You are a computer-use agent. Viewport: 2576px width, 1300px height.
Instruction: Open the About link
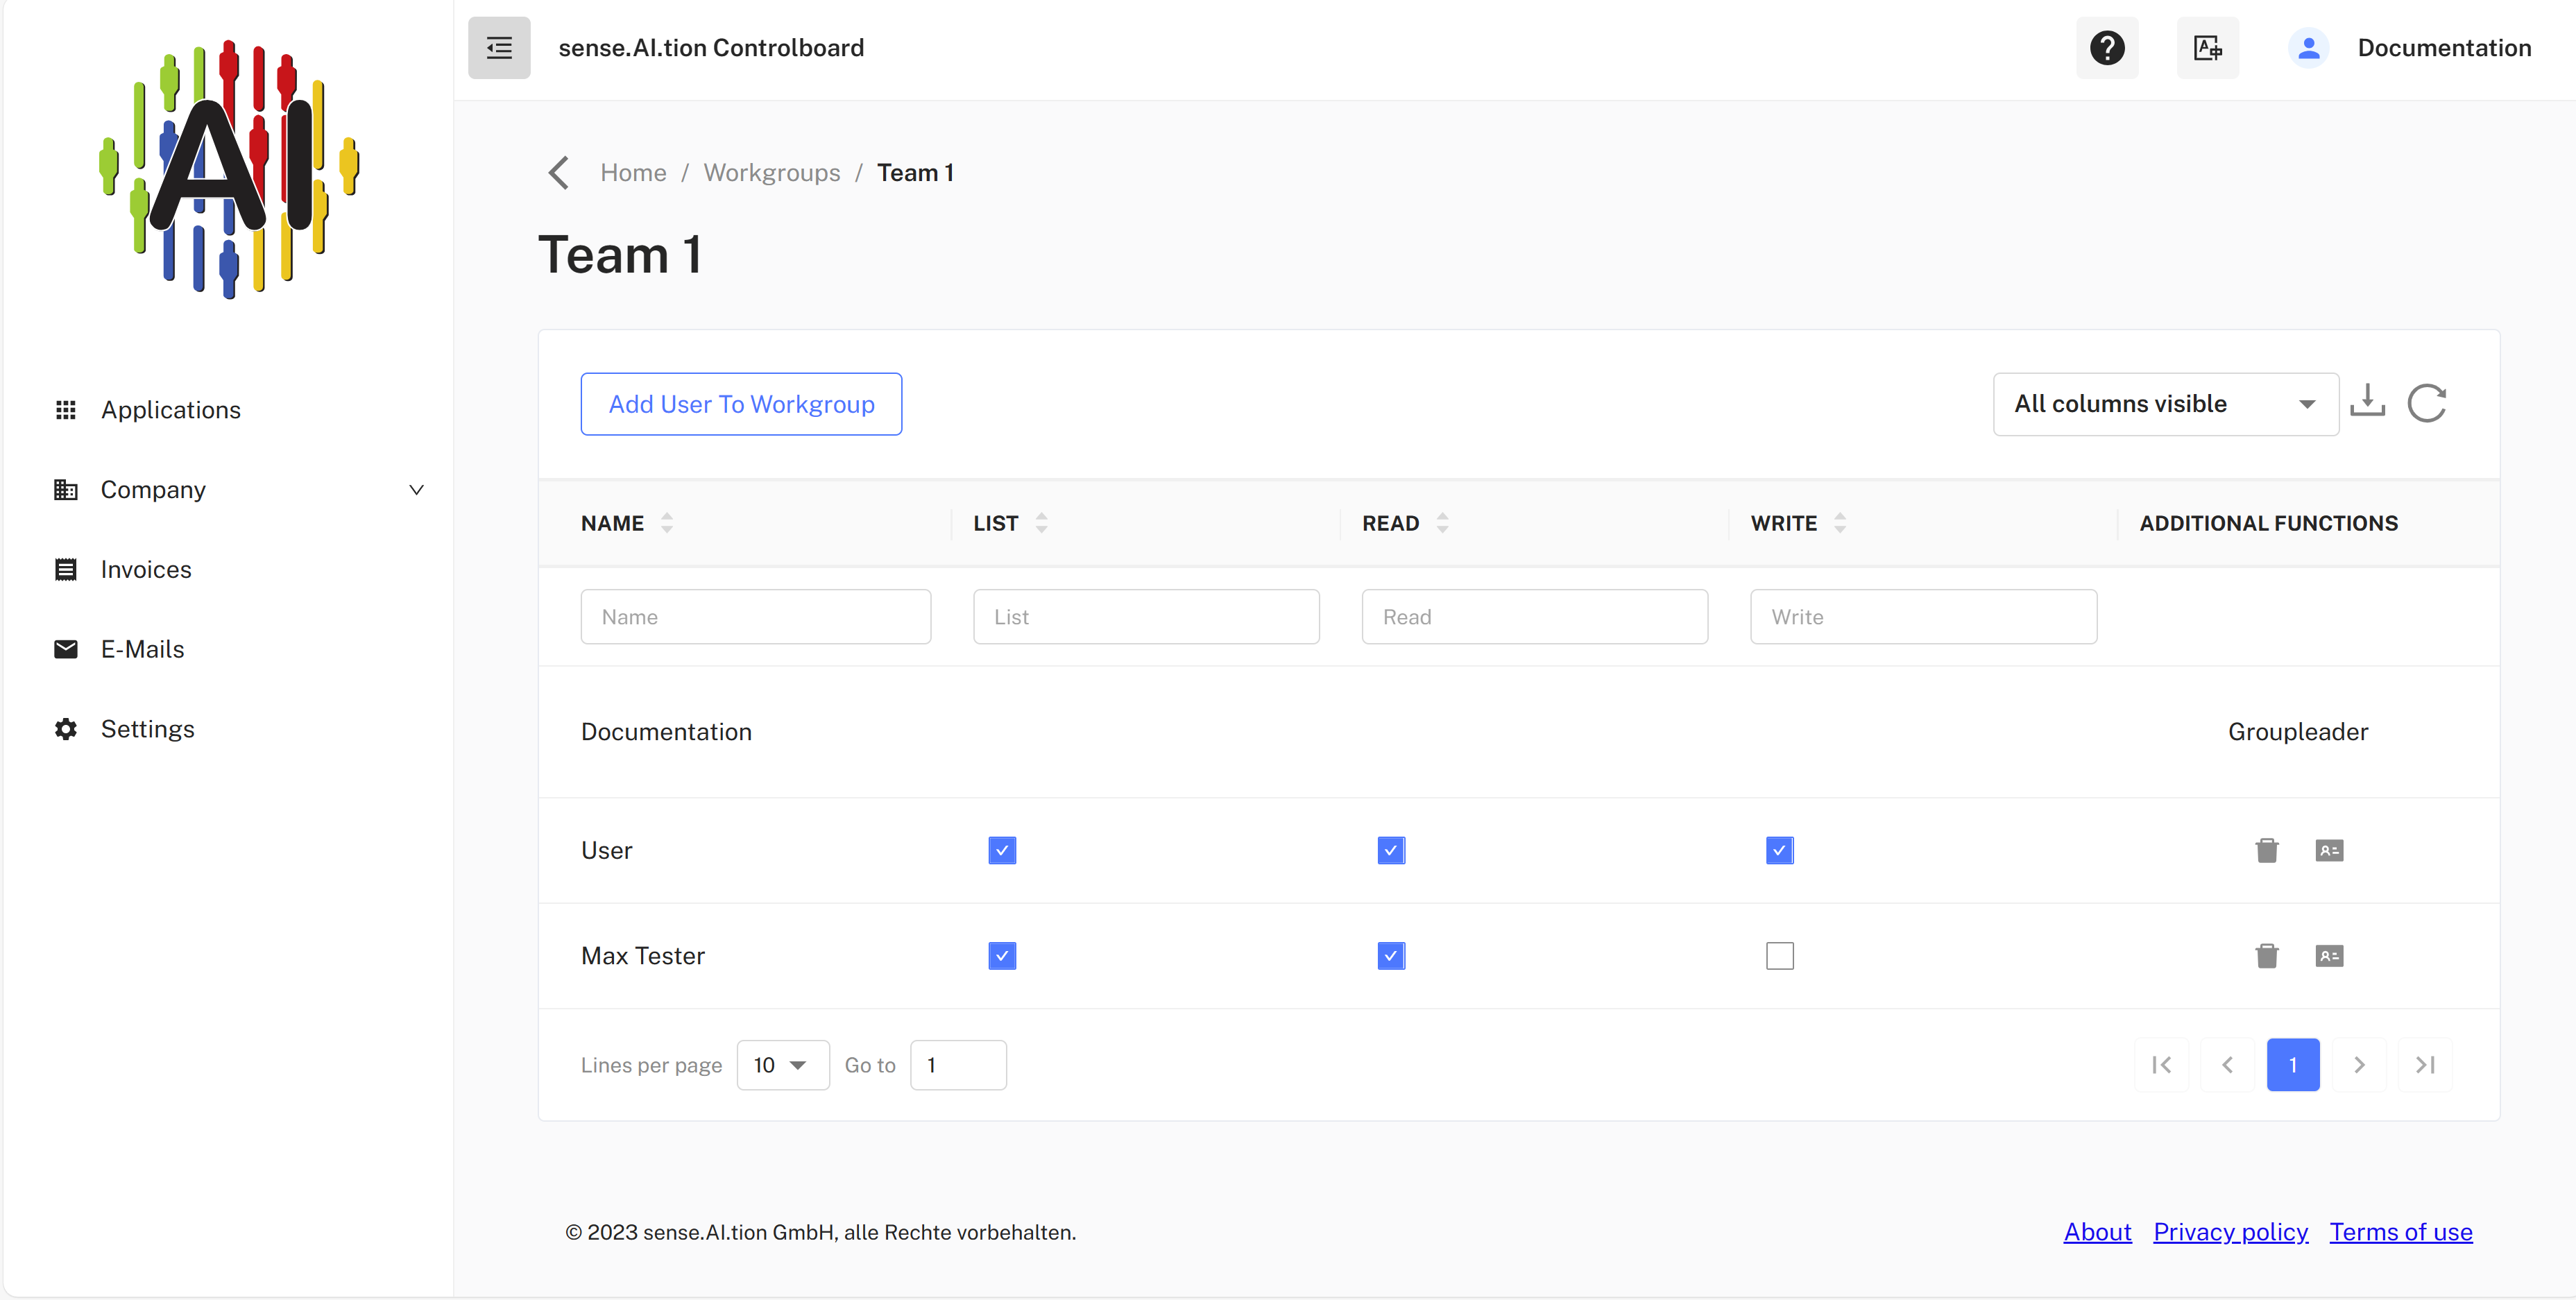(x=2097, y=1232)
